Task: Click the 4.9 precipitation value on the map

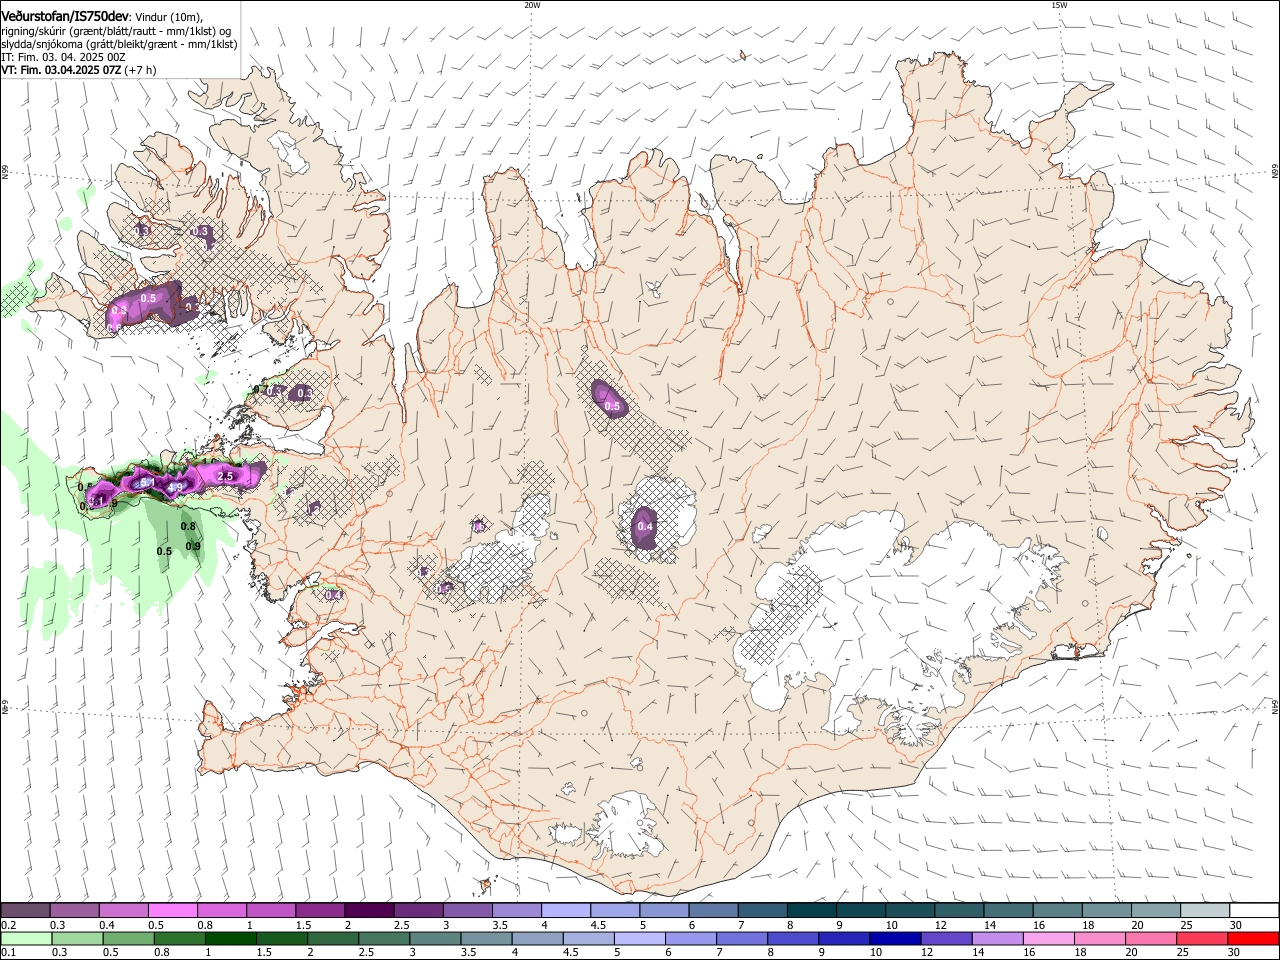Action: click(175, 488)
